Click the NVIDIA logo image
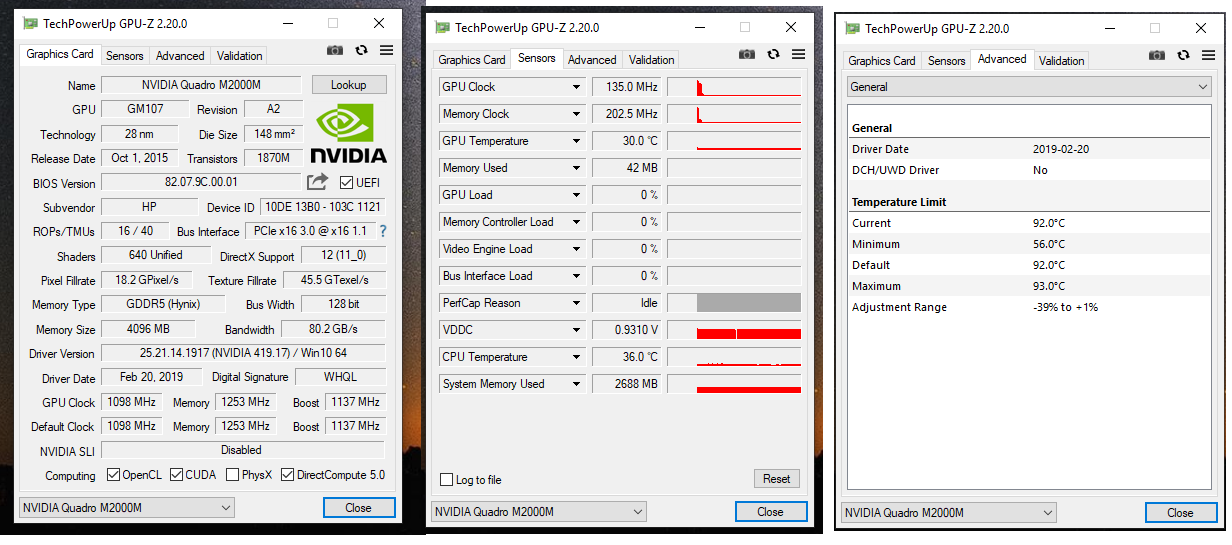This screenshot has width=1232, height=545. 348,134
